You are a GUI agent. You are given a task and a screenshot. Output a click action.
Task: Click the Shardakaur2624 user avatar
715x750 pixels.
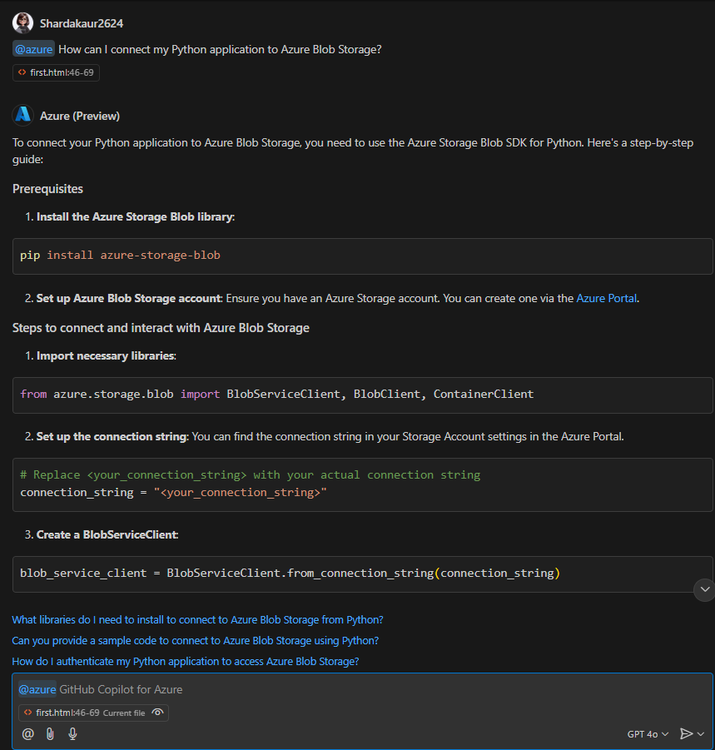[x=23, y=23]
